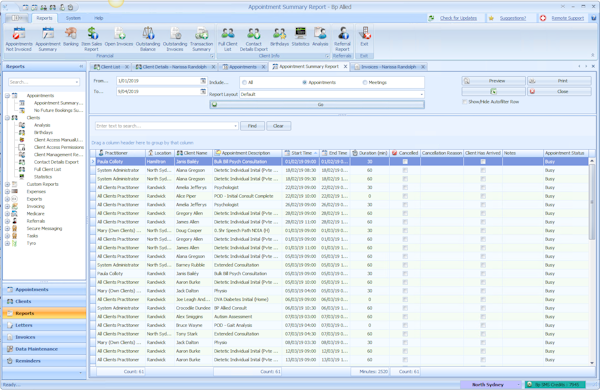Click the Bp SMS Credits status indicator
Image resolution: width=600 pixels, height=390 pixels.
pyautogui.click(x=555, y=384)
